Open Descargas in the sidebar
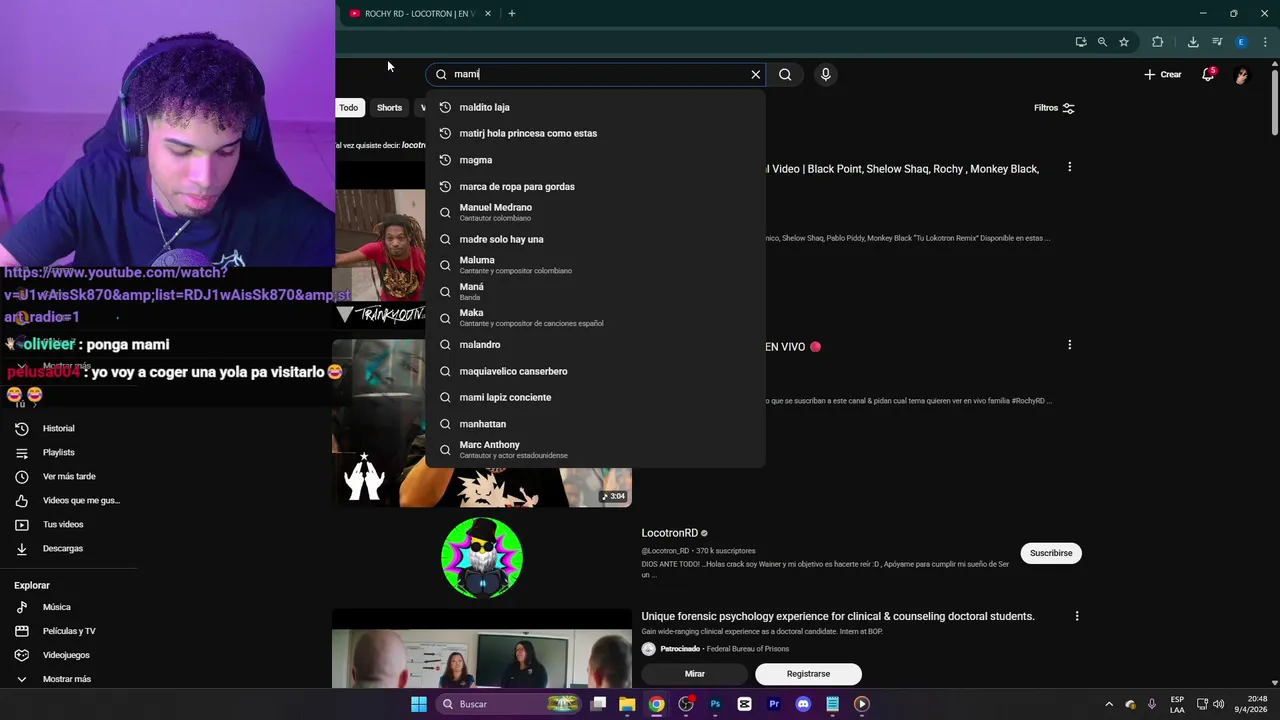Viewport: 1280px width, 720px height. click(x=62, y=548)
